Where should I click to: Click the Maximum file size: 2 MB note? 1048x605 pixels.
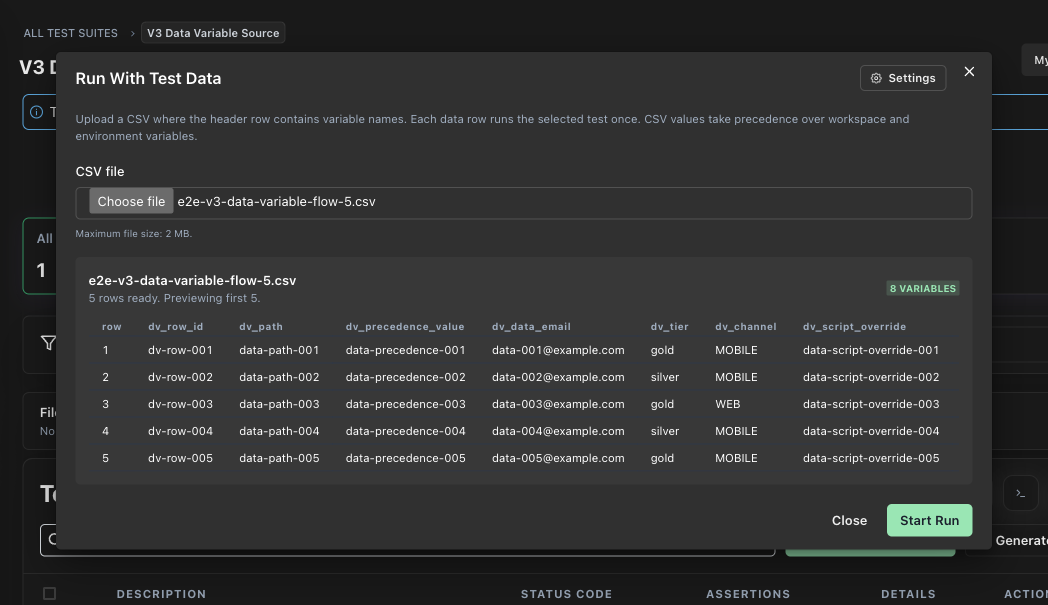[x=134, y=233]
